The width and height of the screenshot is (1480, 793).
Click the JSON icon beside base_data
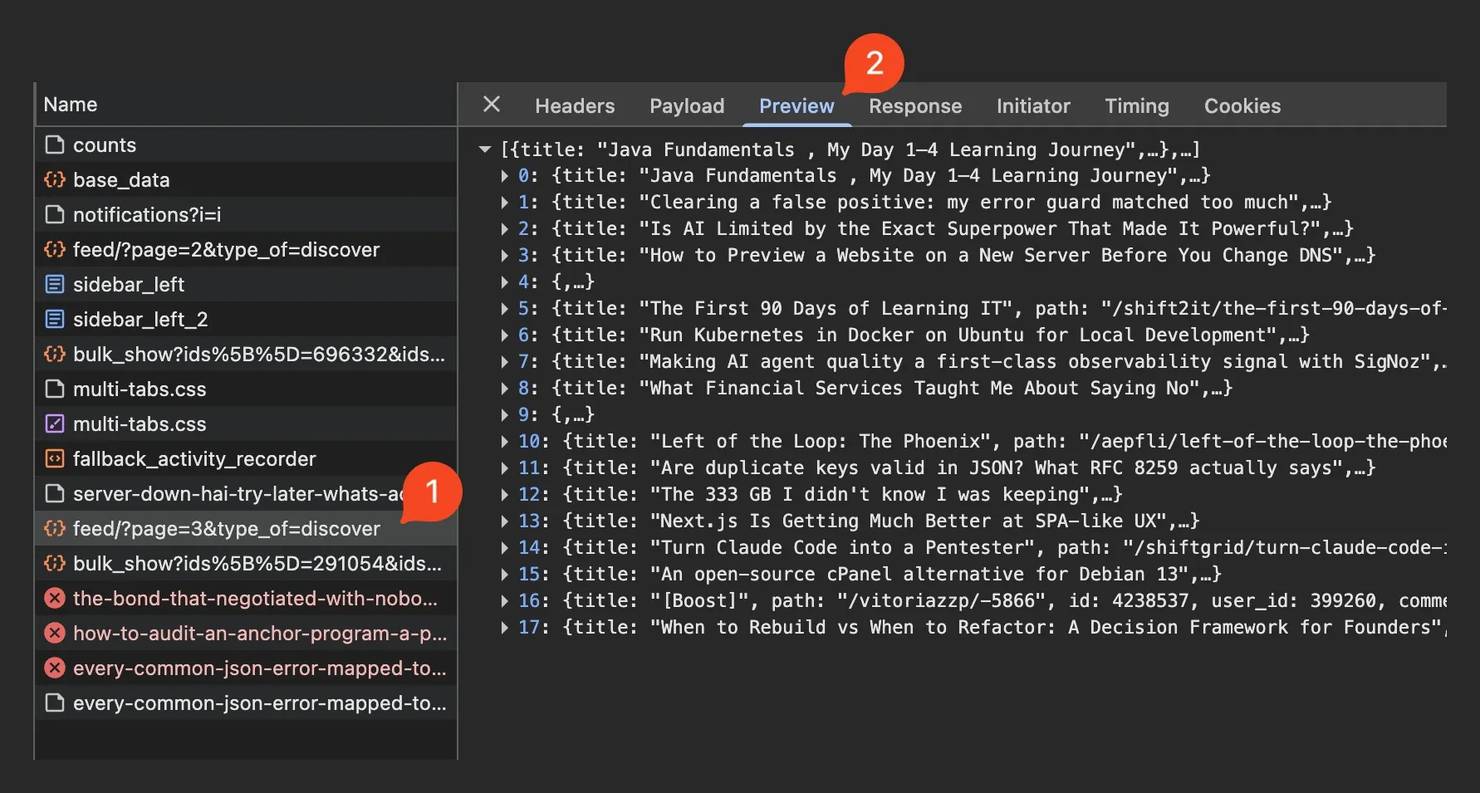(x=54, y=180)
